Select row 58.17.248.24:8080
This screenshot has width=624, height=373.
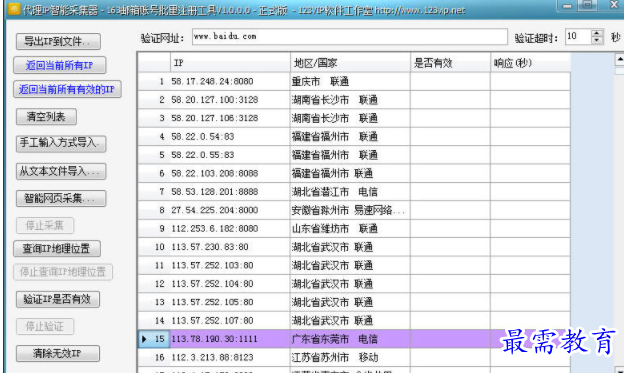[x=354, y=82]
